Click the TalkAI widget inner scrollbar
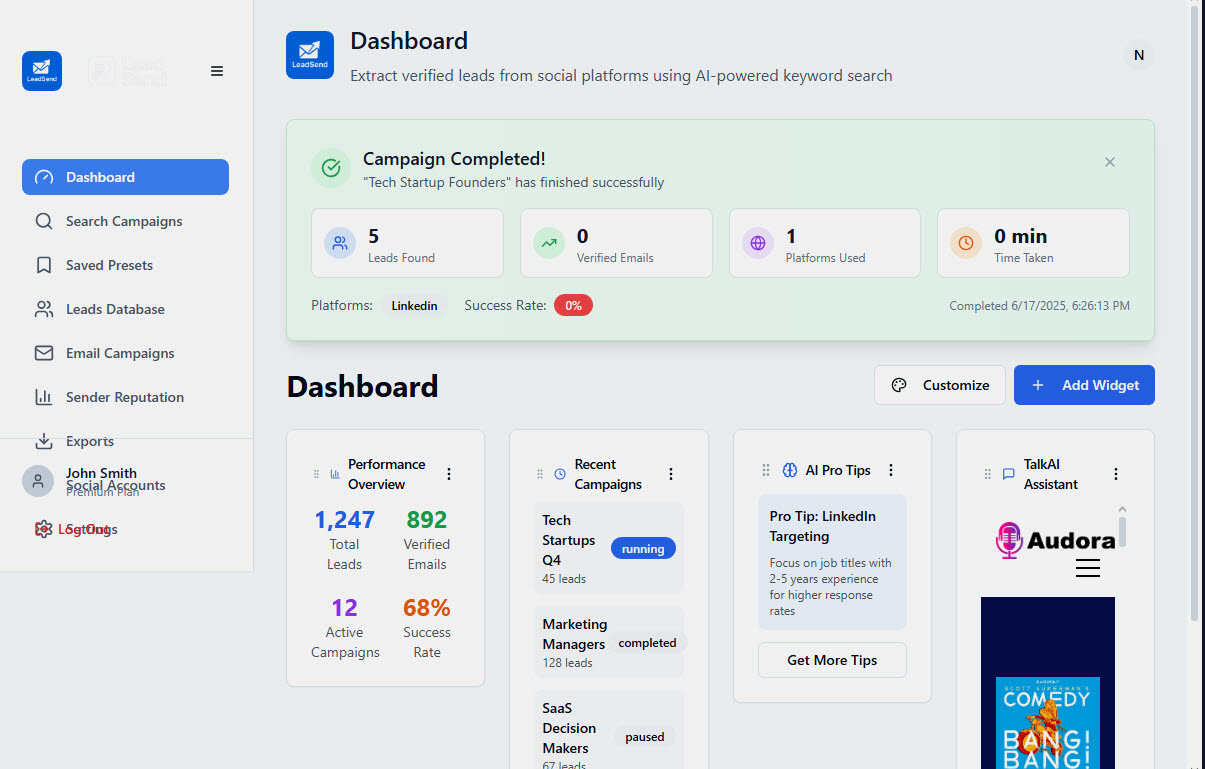 (1122, 530)
